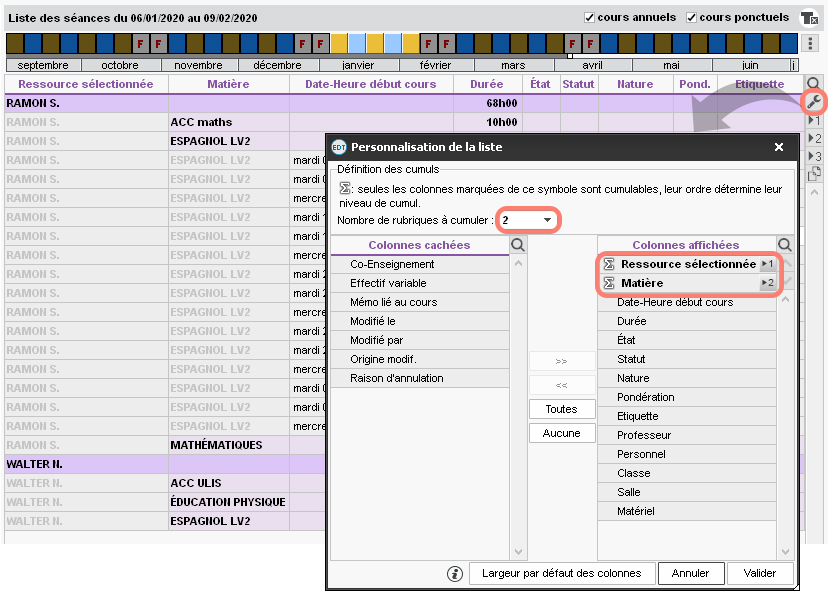The width and height of the screenshot is (837, 602).
Task: Search in the Colonnes affichées list
Action: click(785, 245)
